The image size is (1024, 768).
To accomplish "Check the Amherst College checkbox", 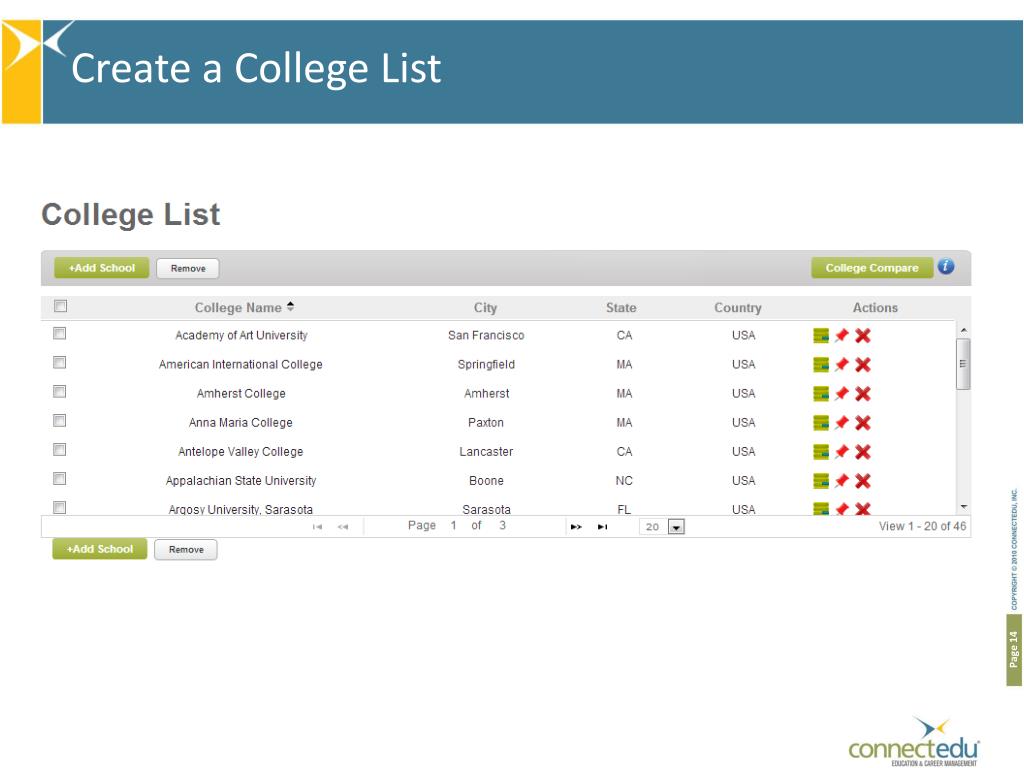I will 59,392.
